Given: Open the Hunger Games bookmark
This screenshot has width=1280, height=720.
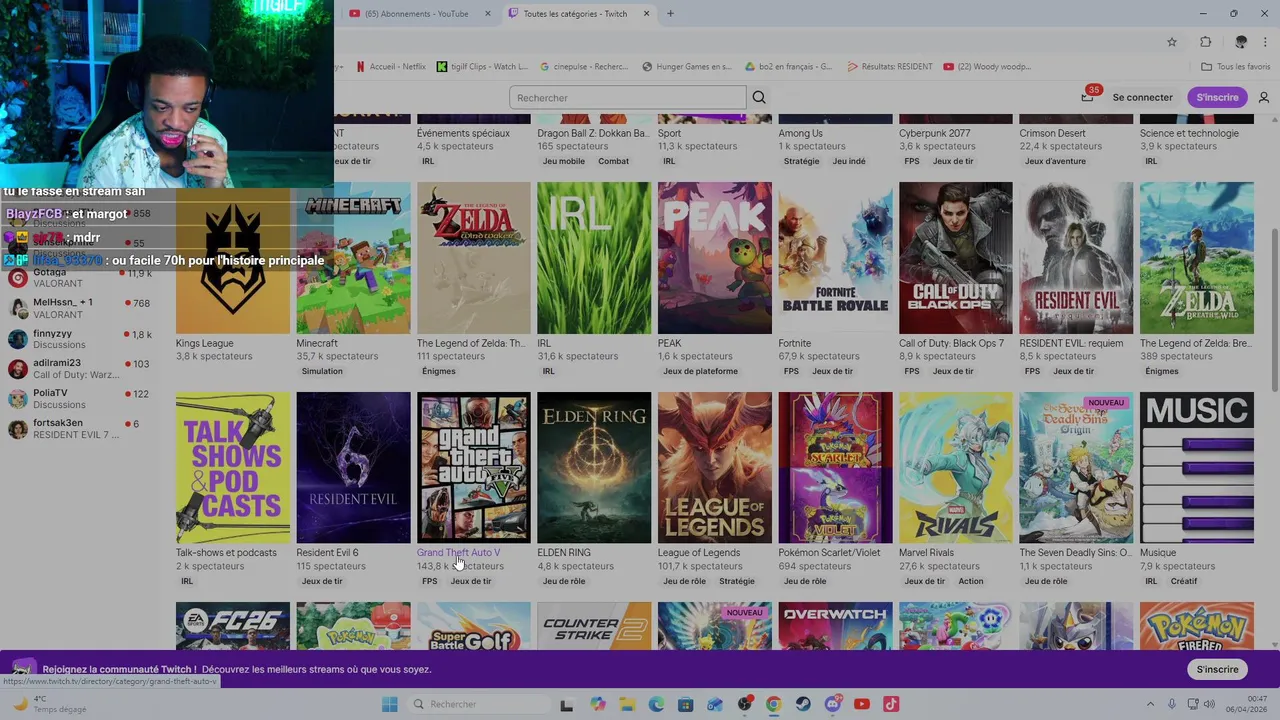Looking at the screenshot, I should (687, 67).
